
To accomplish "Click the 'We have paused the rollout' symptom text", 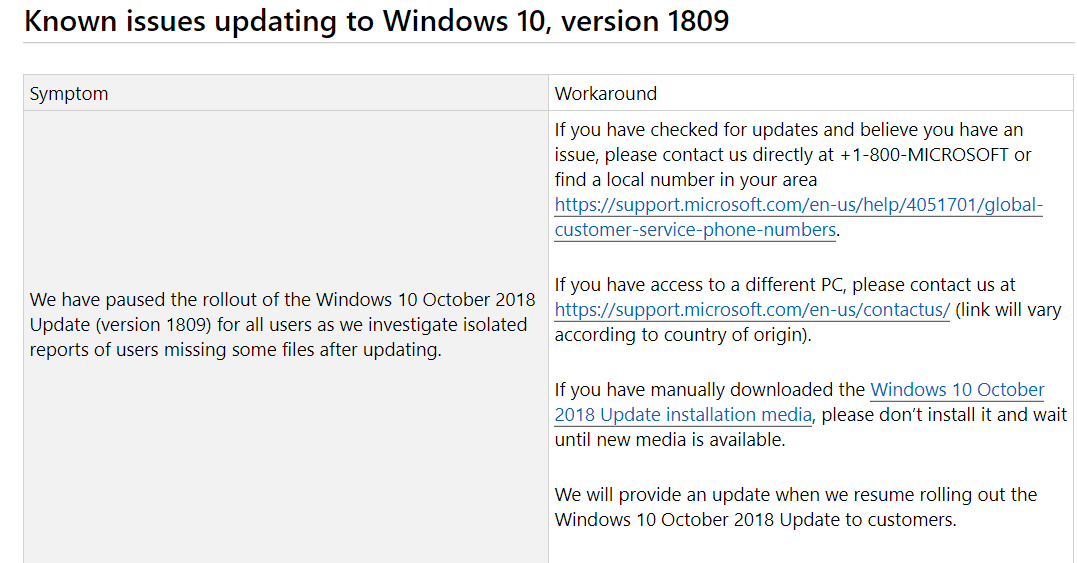I will pyautogui.click(x=170, y=300).
